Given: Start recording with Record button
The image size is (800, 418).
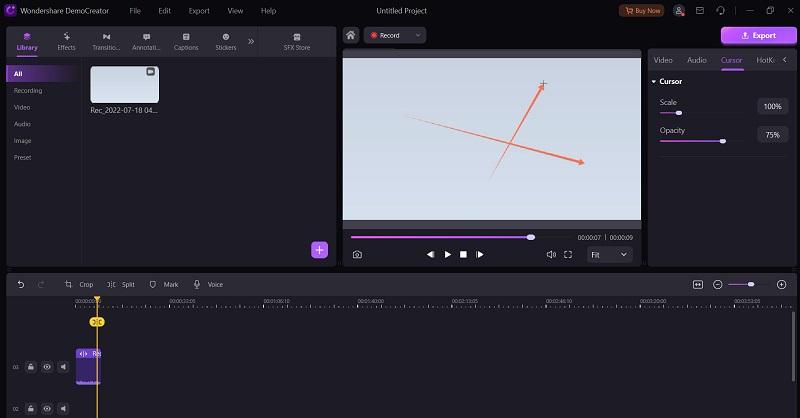Looking at the screenshot, I should (386, 35).
